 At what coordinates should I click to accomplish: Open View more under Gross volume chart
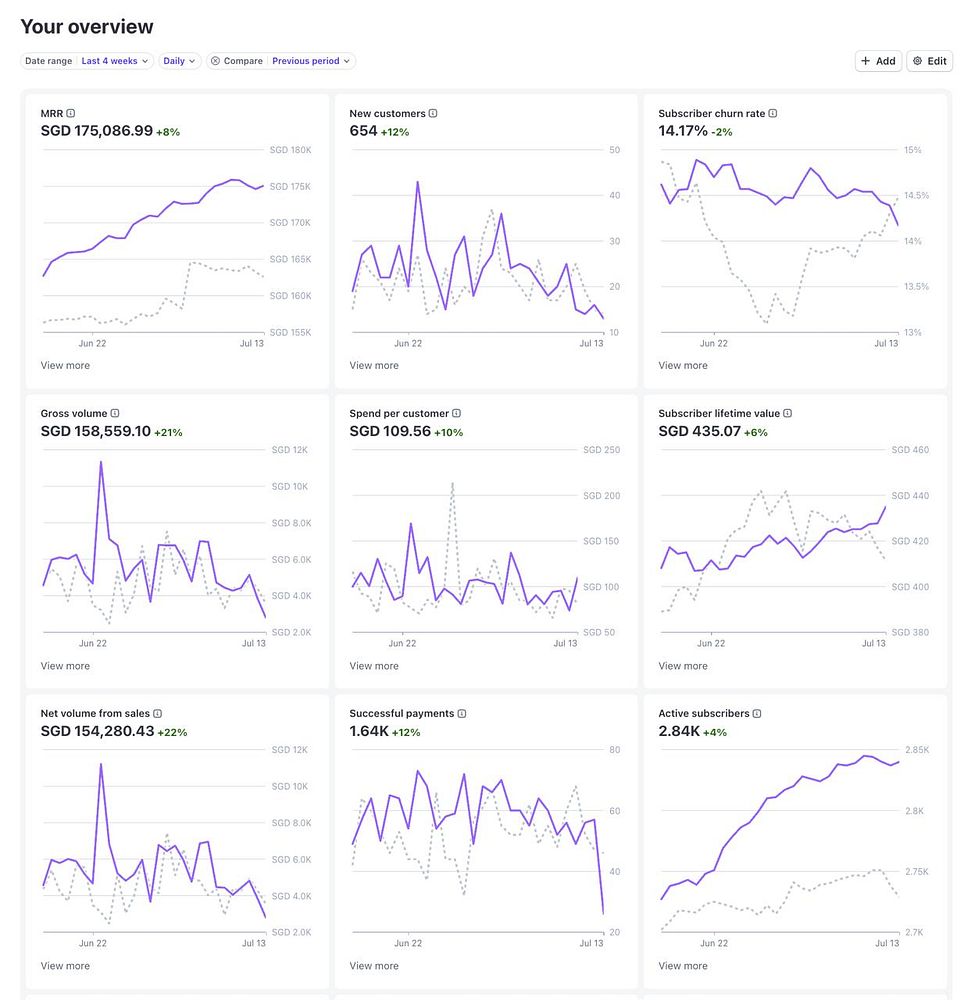(x=65, y=666)
